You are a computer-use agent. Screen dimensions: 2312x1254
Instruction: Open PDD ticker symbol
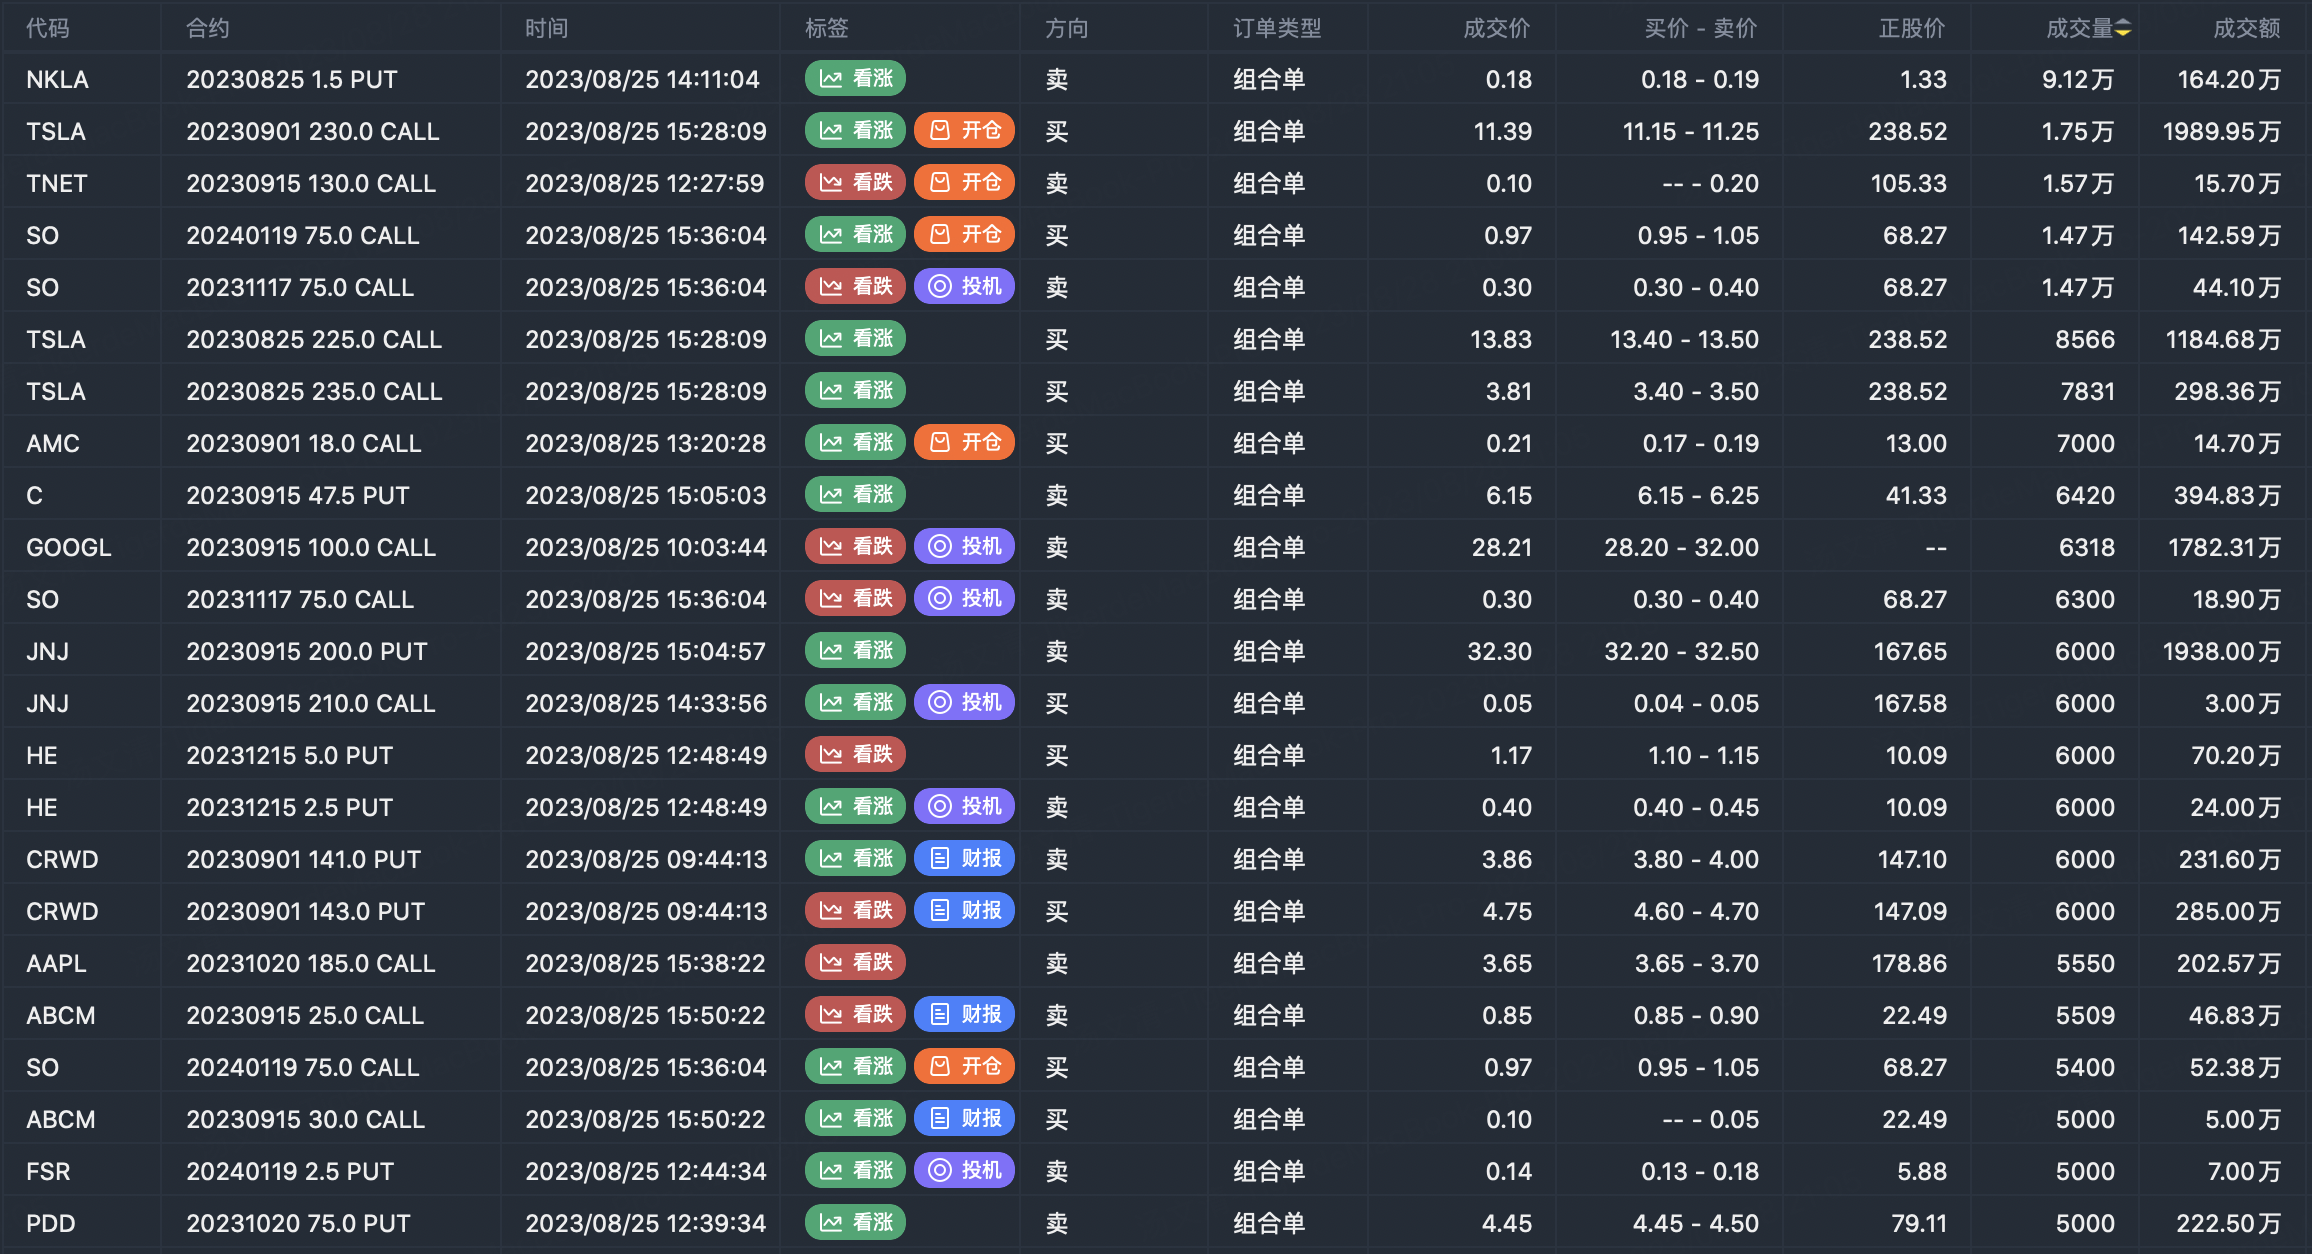[51, 1224]
